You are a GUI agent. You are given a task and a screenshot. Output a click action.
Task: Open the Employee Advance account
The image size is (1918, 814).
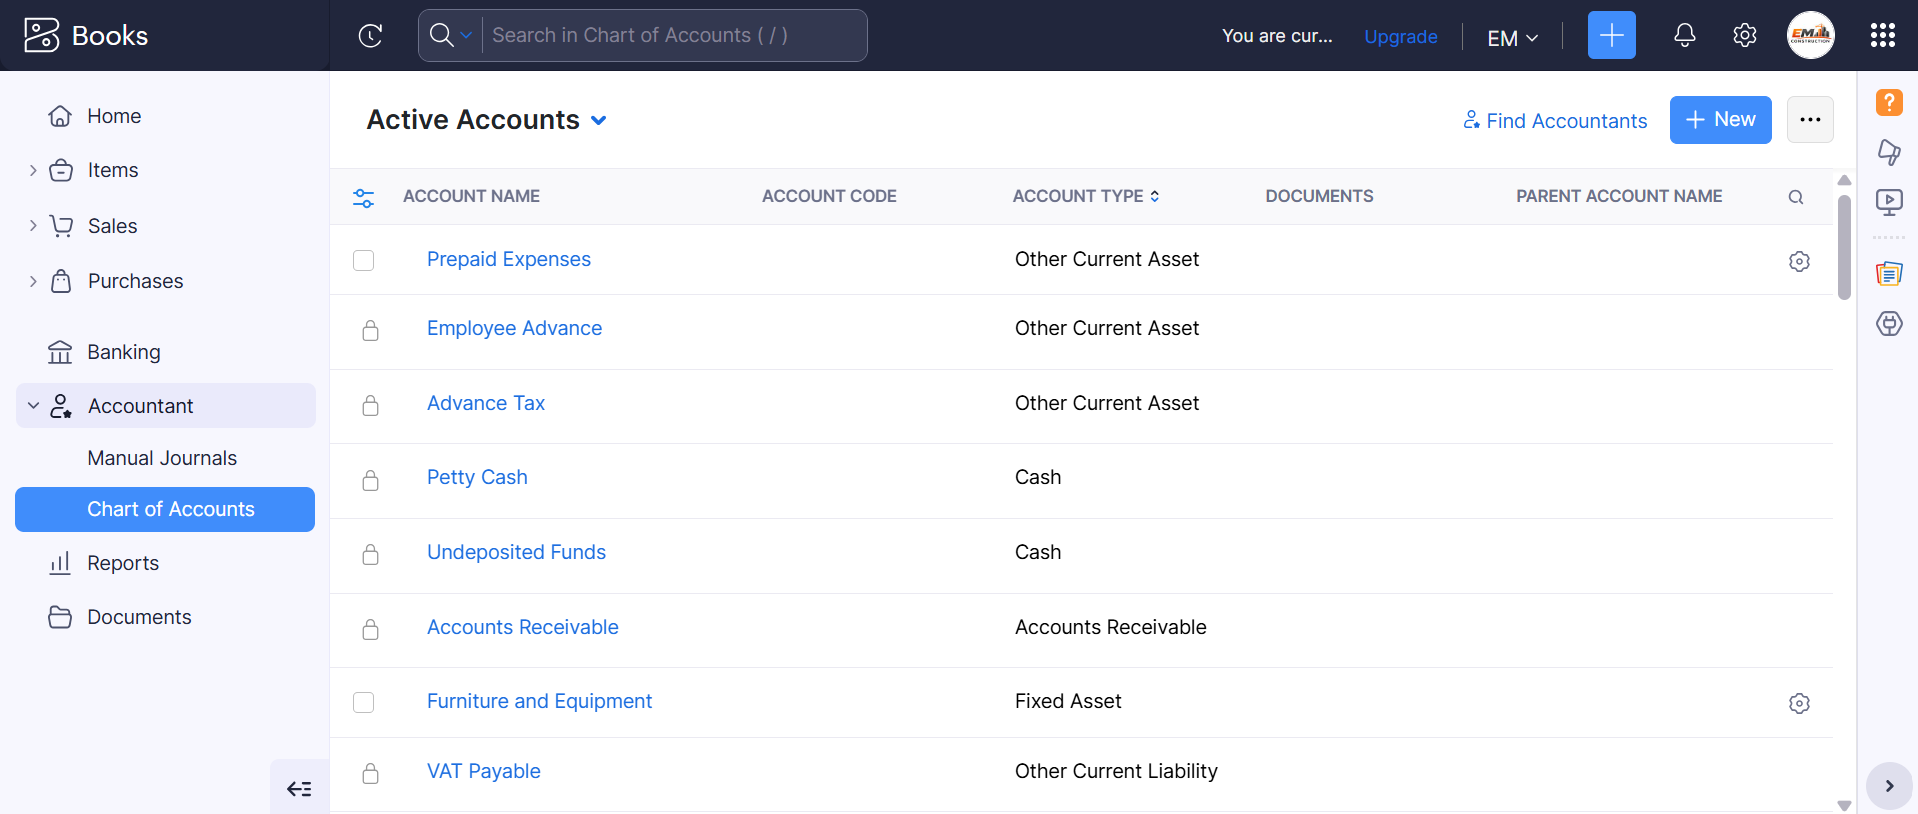[514, 328]
